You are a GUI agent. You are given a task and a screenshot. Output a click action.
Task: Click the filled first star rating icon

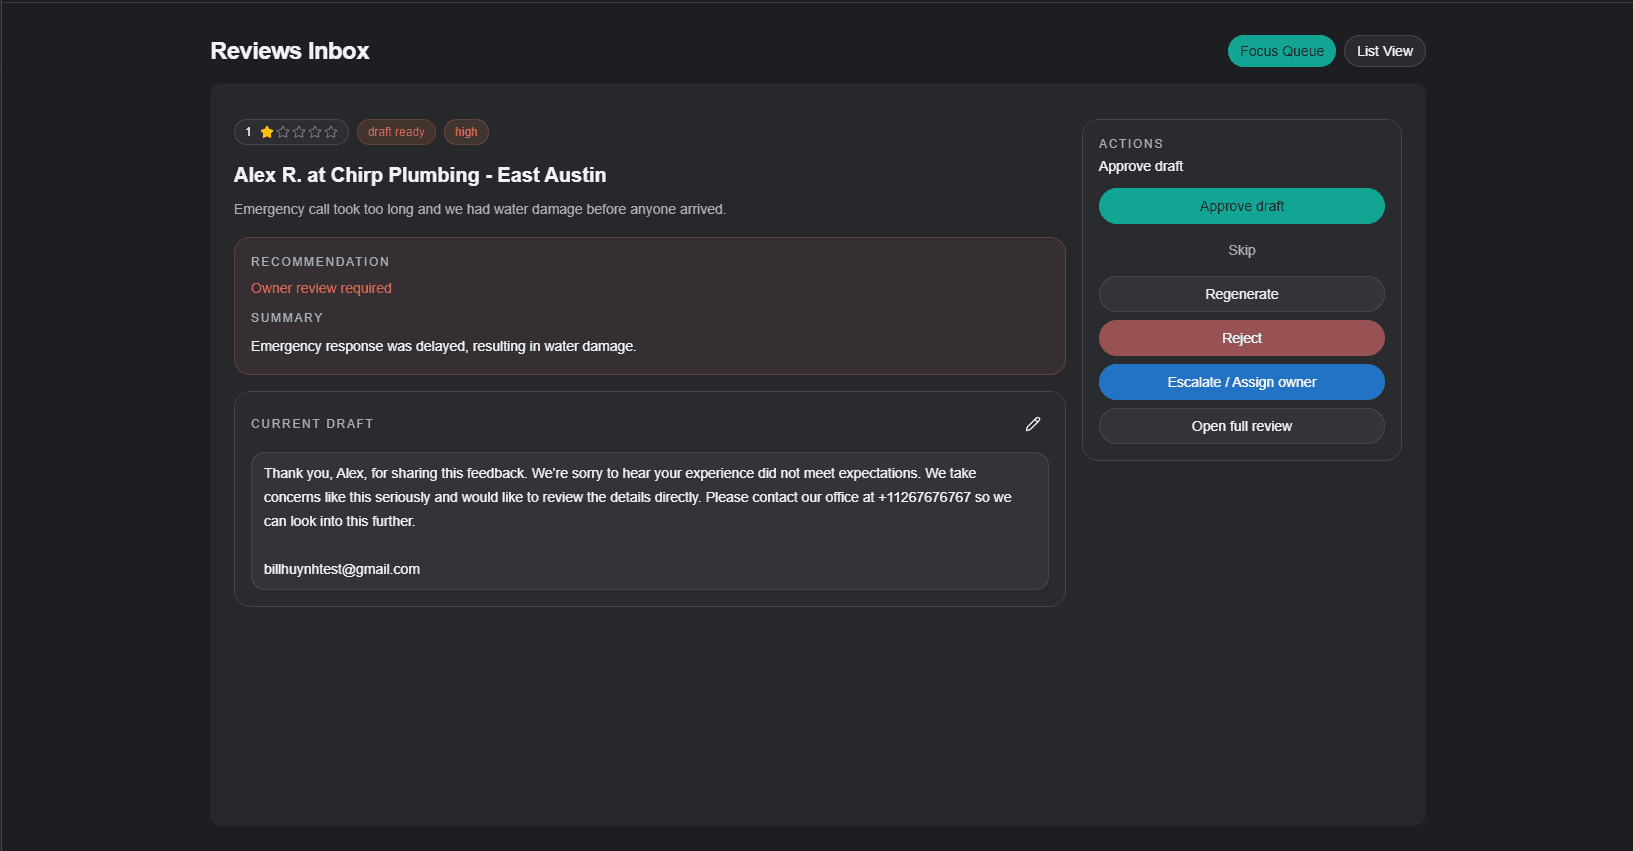(x=267, y=131)
